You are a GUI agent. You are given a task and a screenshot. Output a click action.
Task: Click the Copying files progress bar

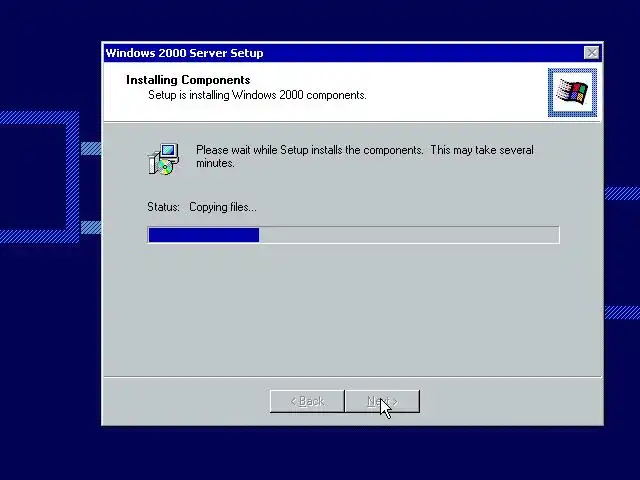click(x=353, y=235)
